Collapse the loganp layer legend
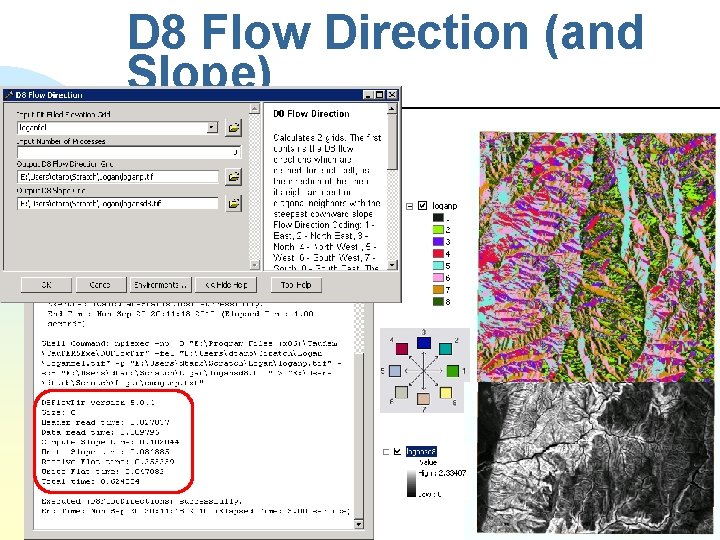Image resolution: width=720 pixels, height=540 pixels. (410, 206)
